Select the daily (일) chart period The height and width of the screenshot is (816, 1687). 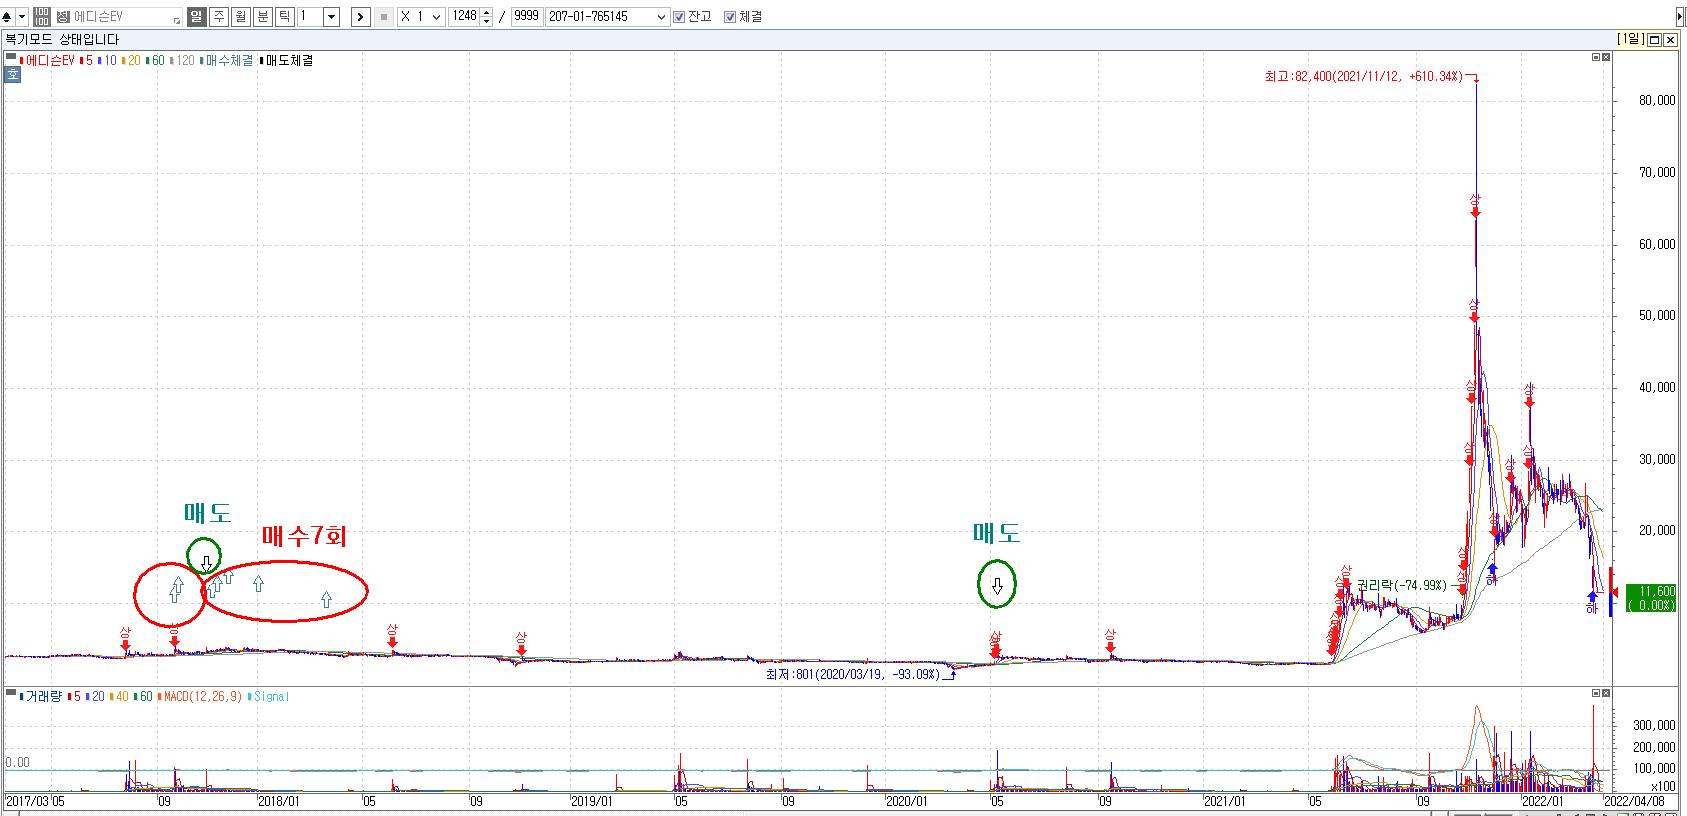pyautogui.click(x=195, y=17)
